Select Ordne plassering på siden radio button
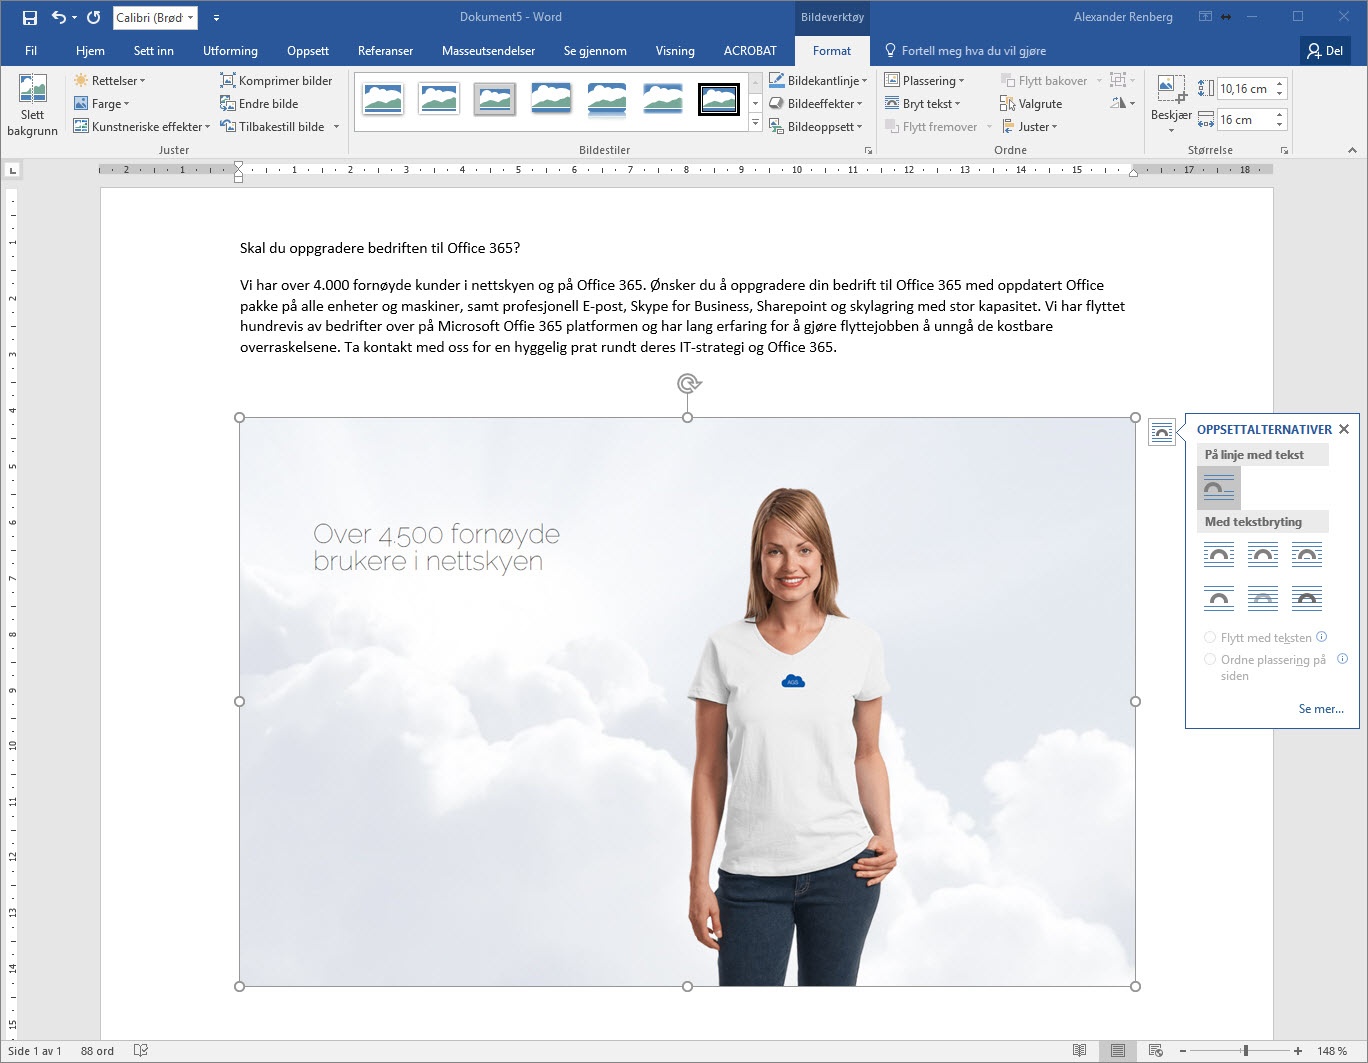1368x1063 pixels. click(1210, 659)
